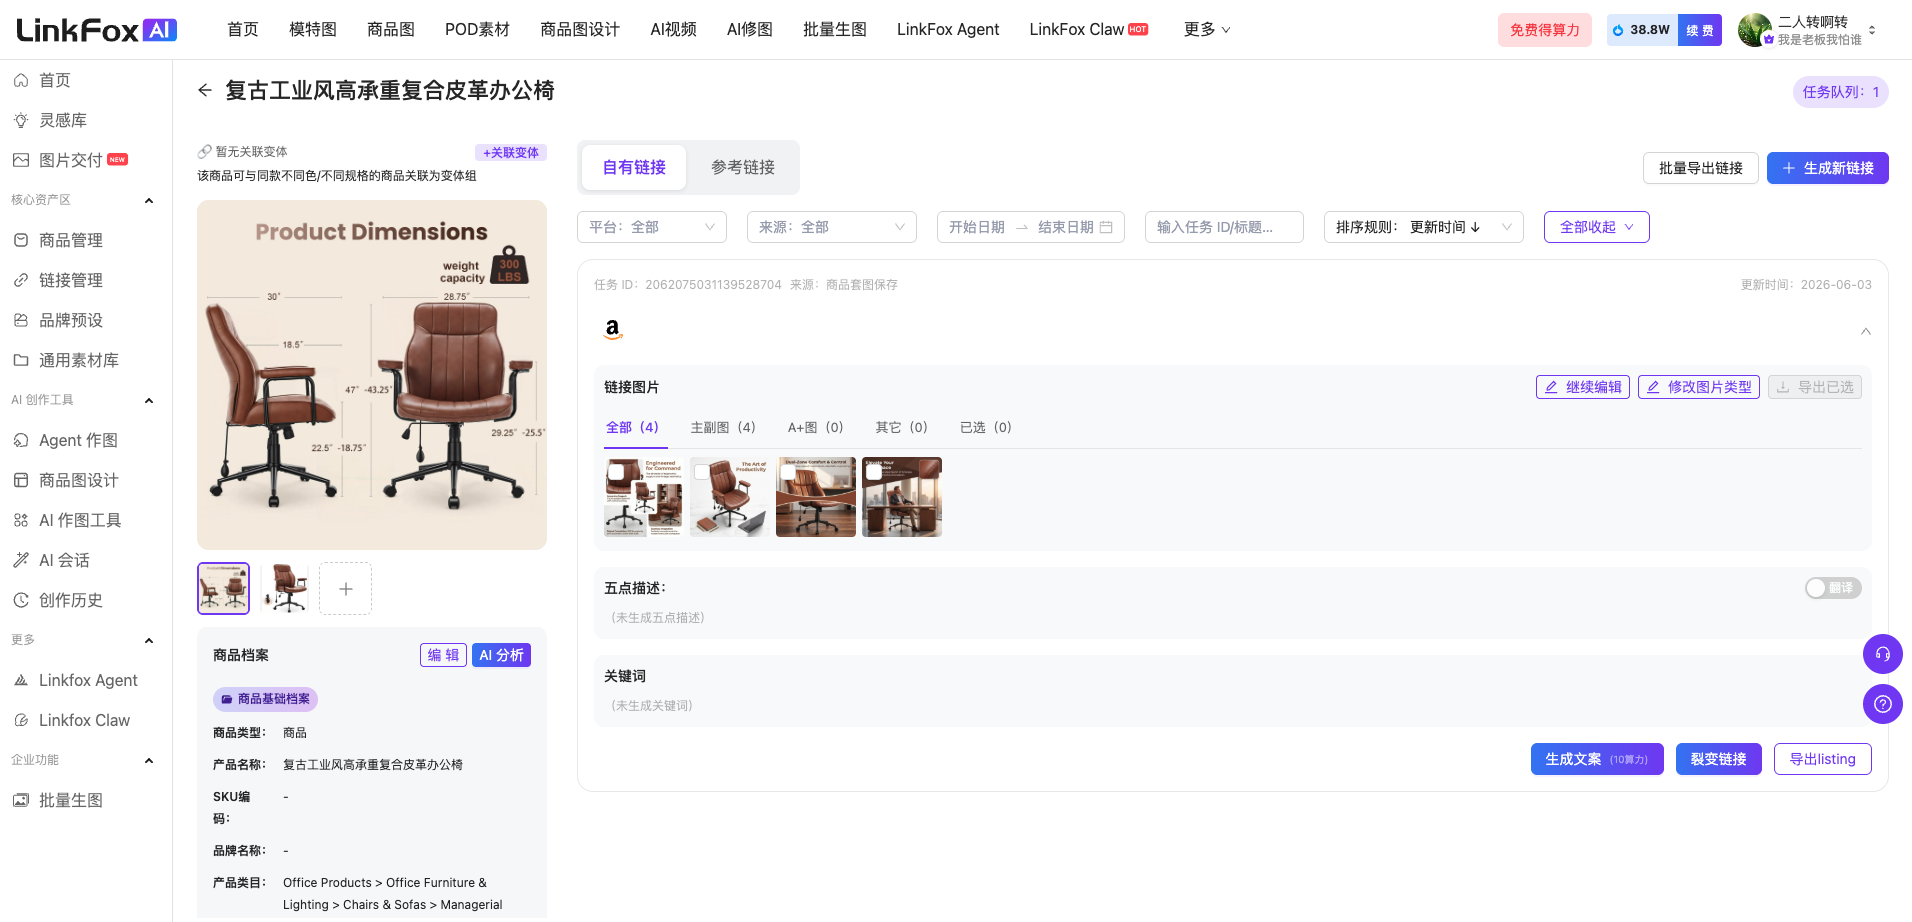Open the 排序规则 更新时间 dropdown

pyautogui.click(x=1424, y=227)
